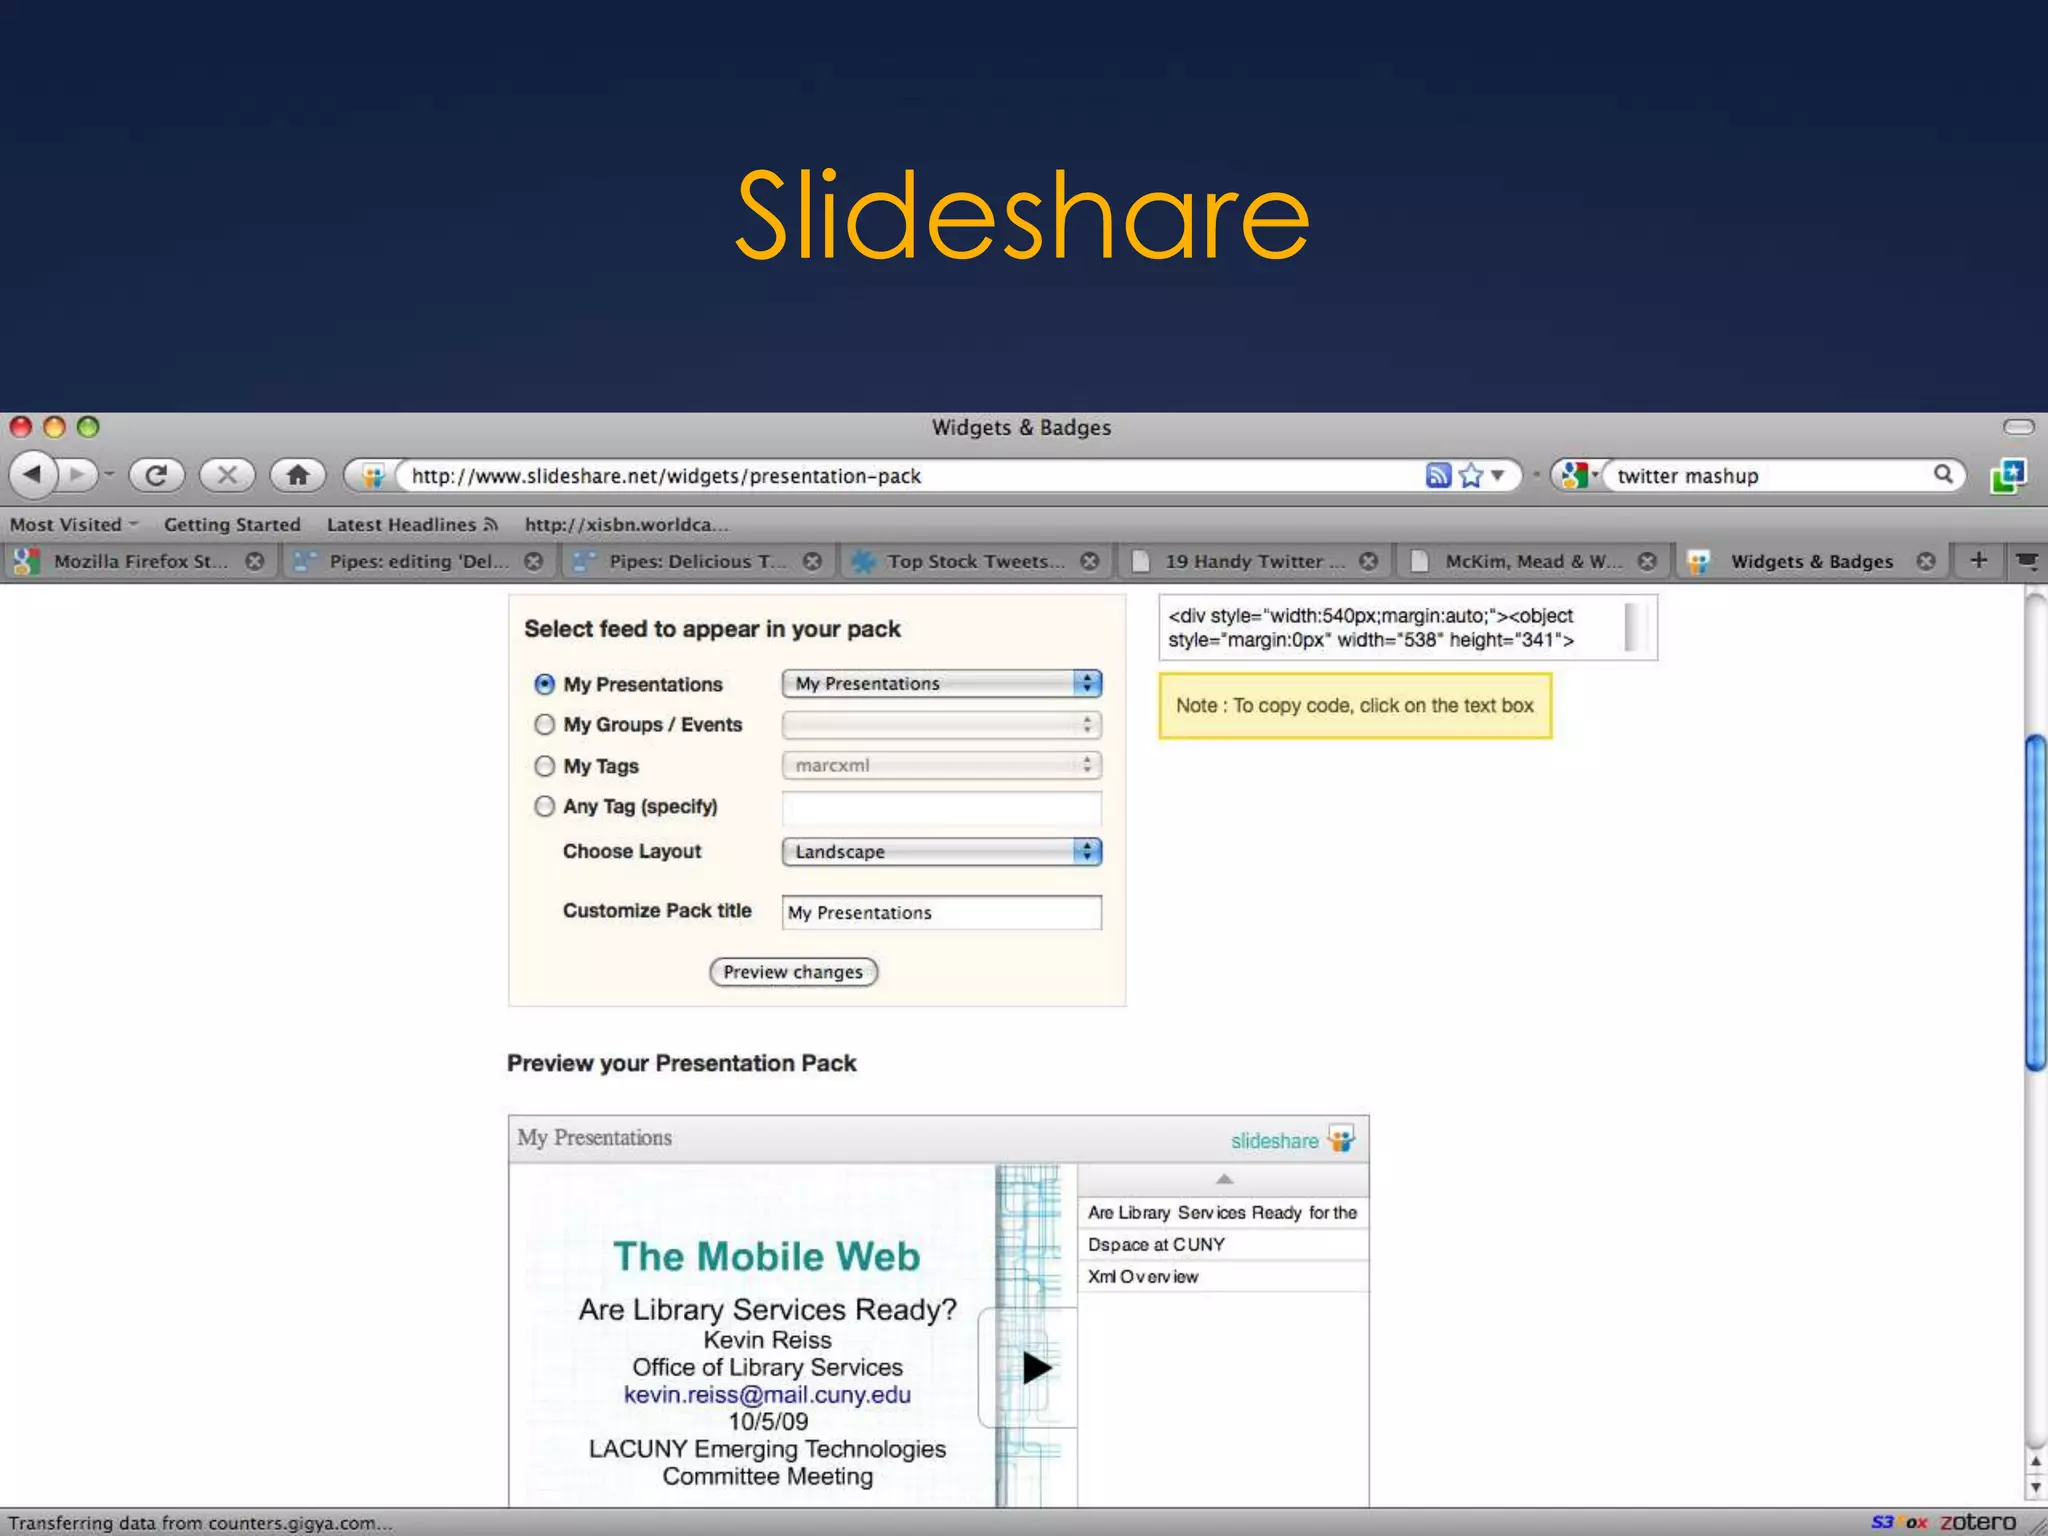Close the Mozilla Firefox St... tab
The height and width of the screenshot is (1536, 2048).
(255, 561)
